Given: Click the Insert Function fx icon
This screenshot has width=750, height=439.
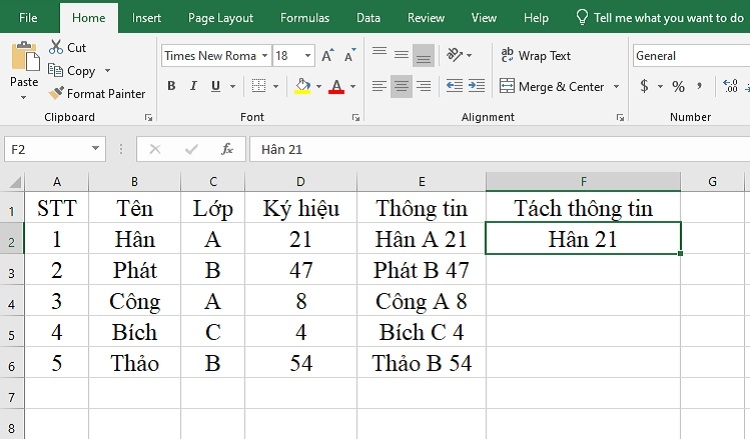Looking at the screenshot, I should [x=227, y=149].
